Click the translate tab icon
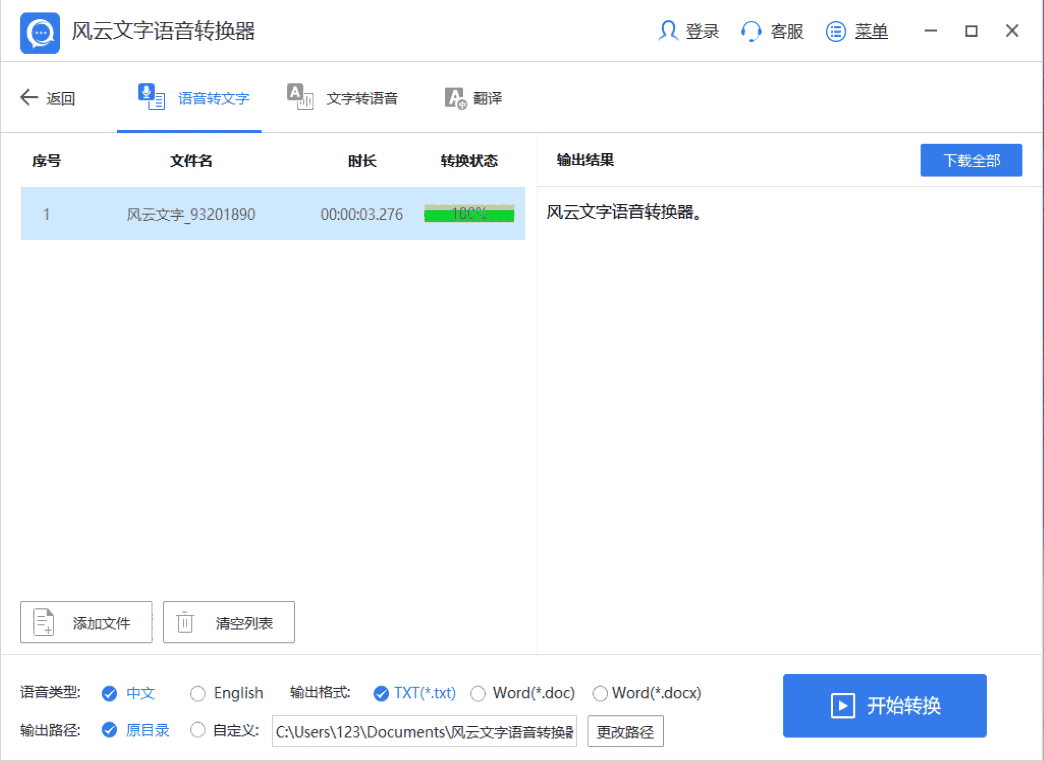Viewport: 1044px width, 761px height. click(455, 98)
